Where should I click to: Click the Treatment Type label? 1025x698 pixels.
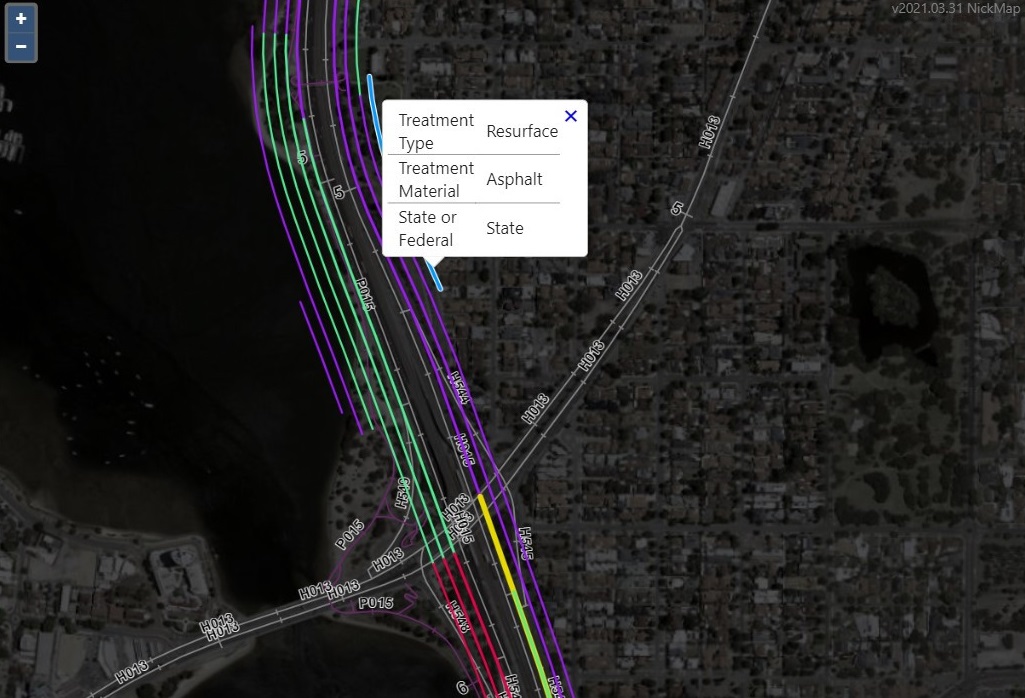(435, 131)
